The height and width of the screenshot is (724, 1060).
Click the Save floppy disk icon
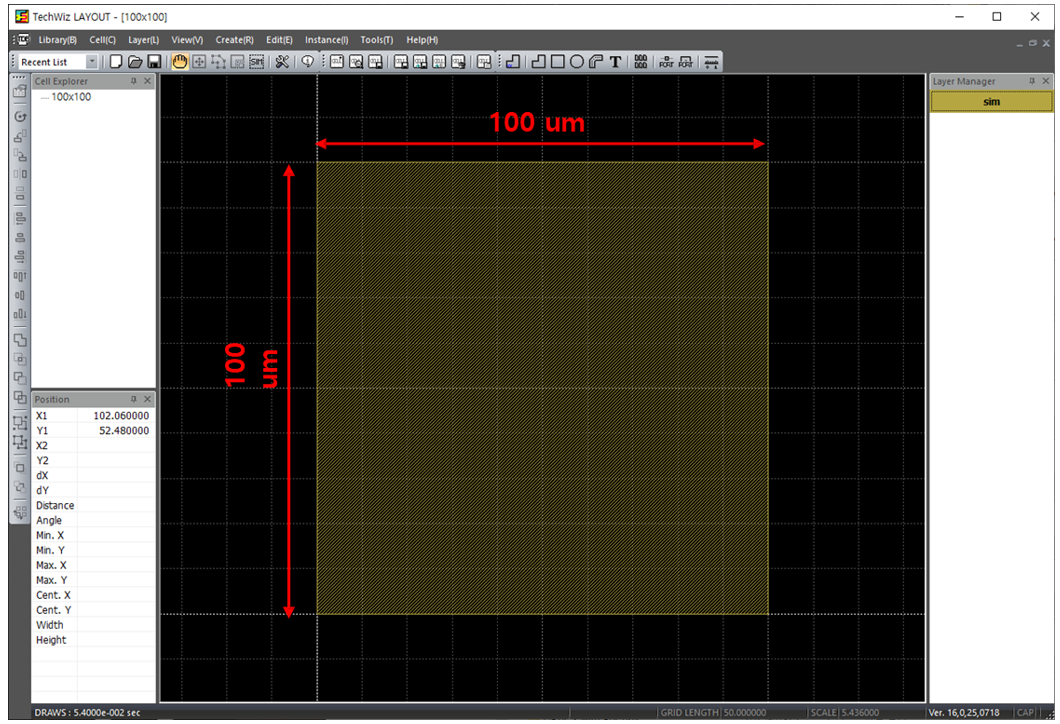(x=154, y=62)
